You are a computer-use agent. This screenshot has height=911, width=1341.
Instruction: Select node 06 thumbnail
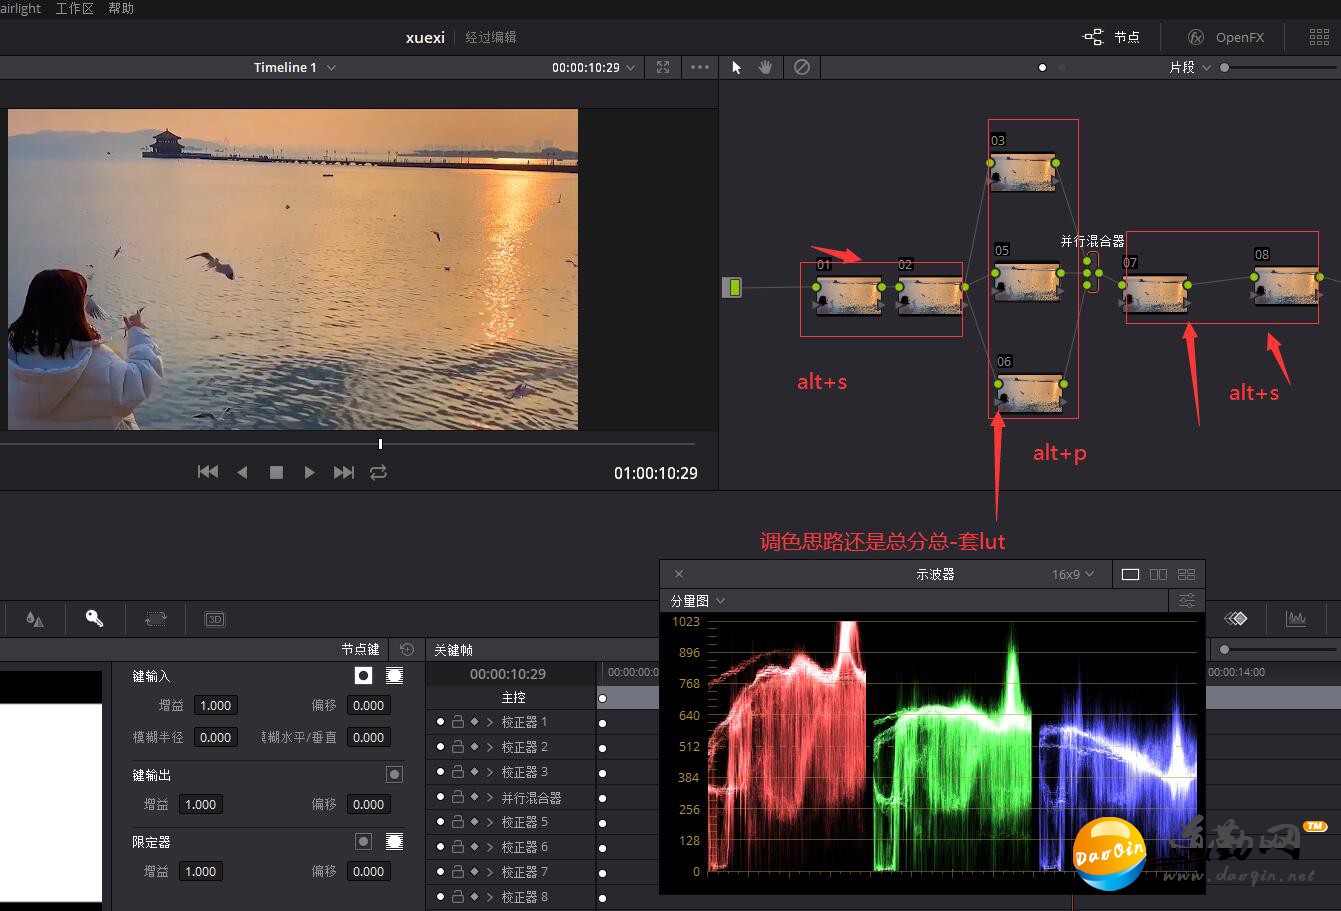(x=1029, y=391)
